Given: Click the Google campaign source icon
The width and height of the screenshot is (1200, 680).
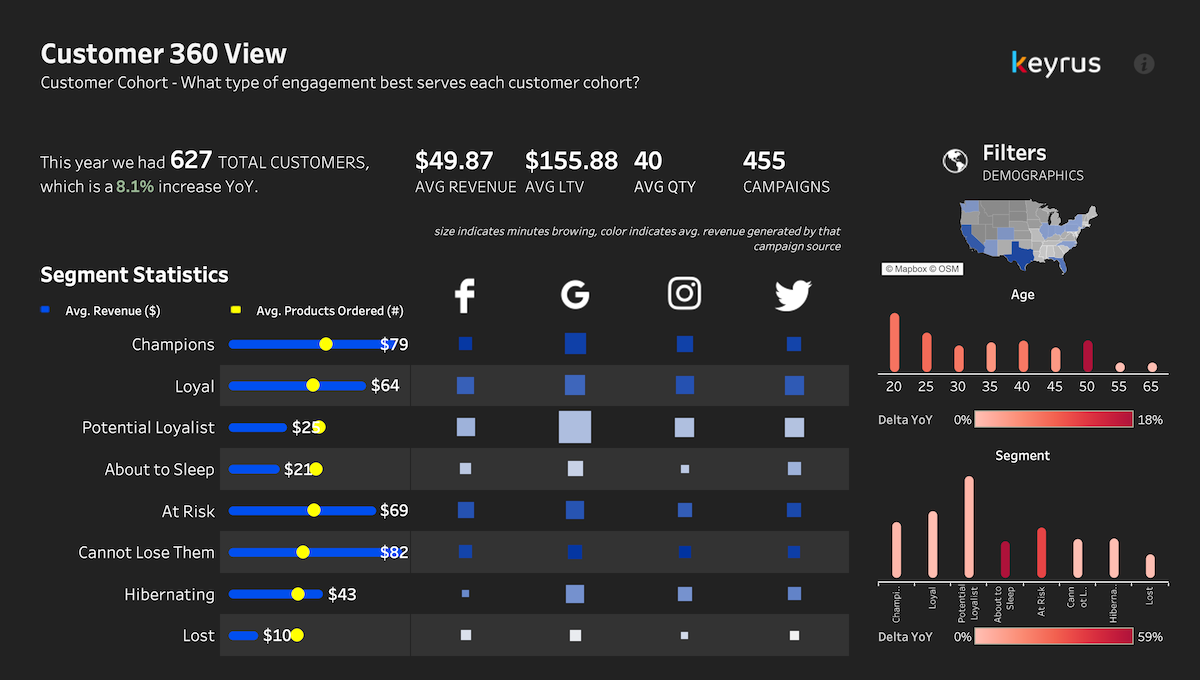Looking at the screenshot, I should pyautogui.click(x=575, y=294).
